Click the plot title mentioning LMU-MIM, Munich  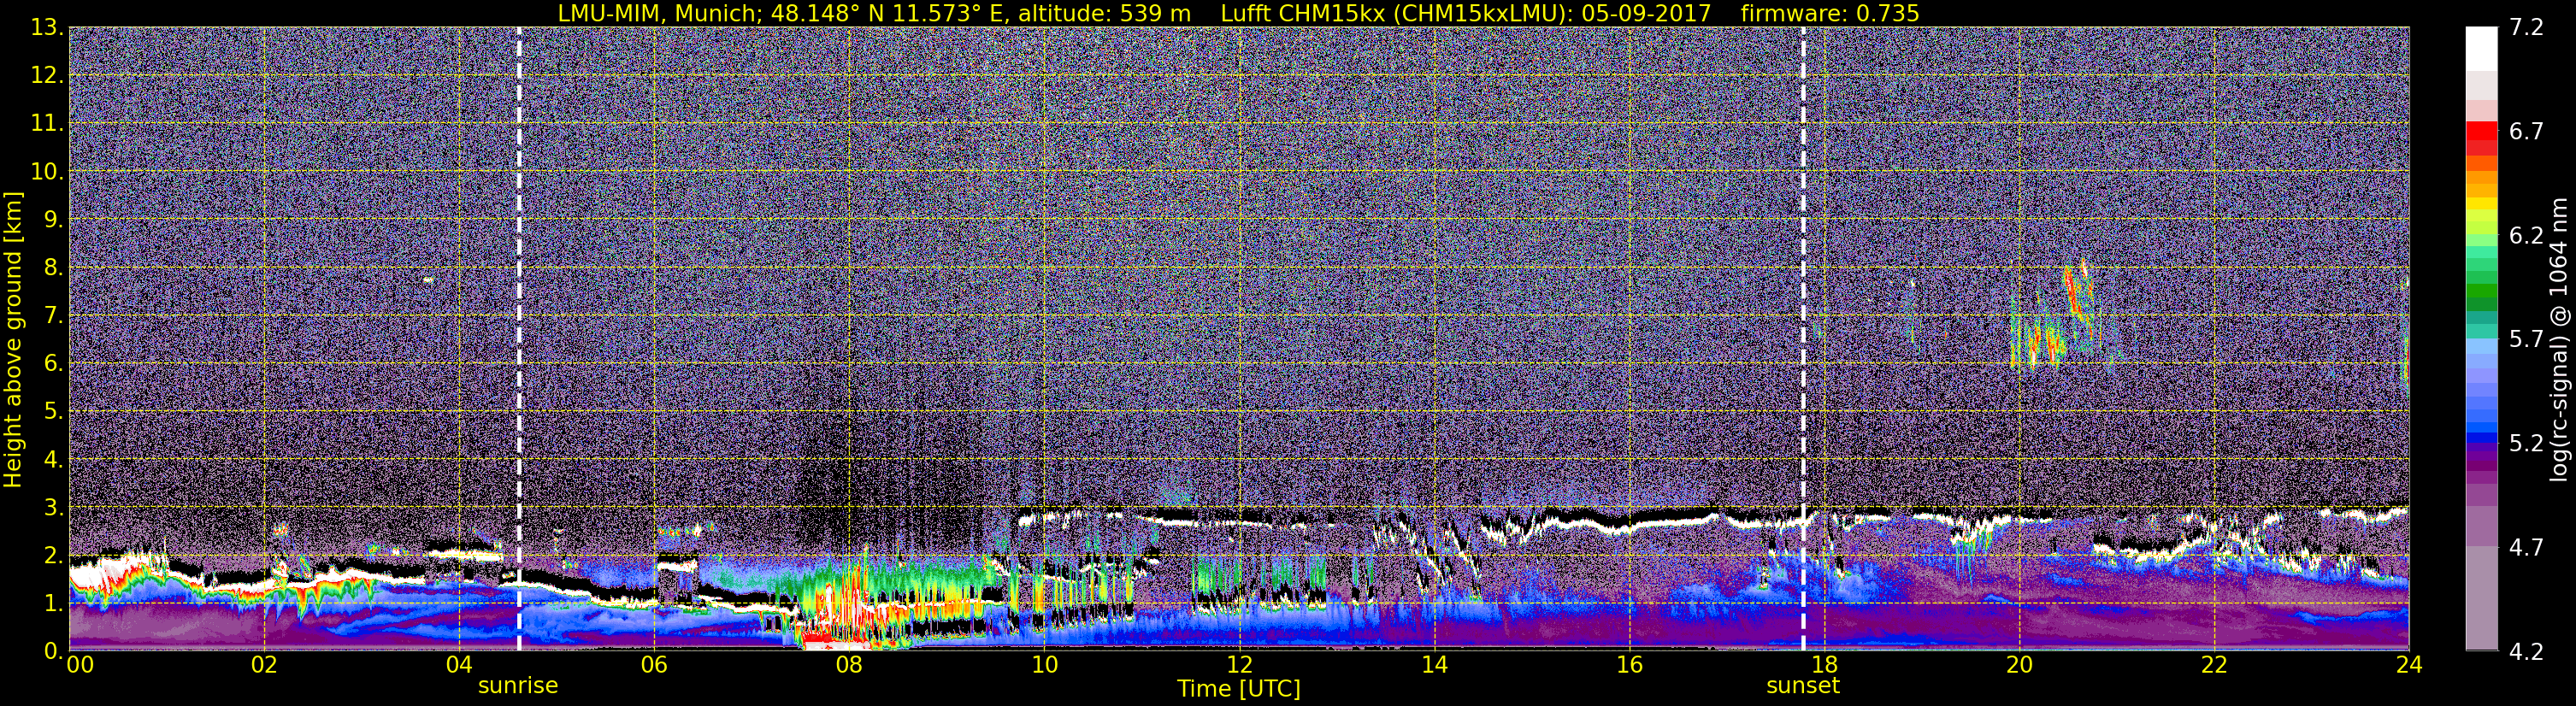point(1238,13)
